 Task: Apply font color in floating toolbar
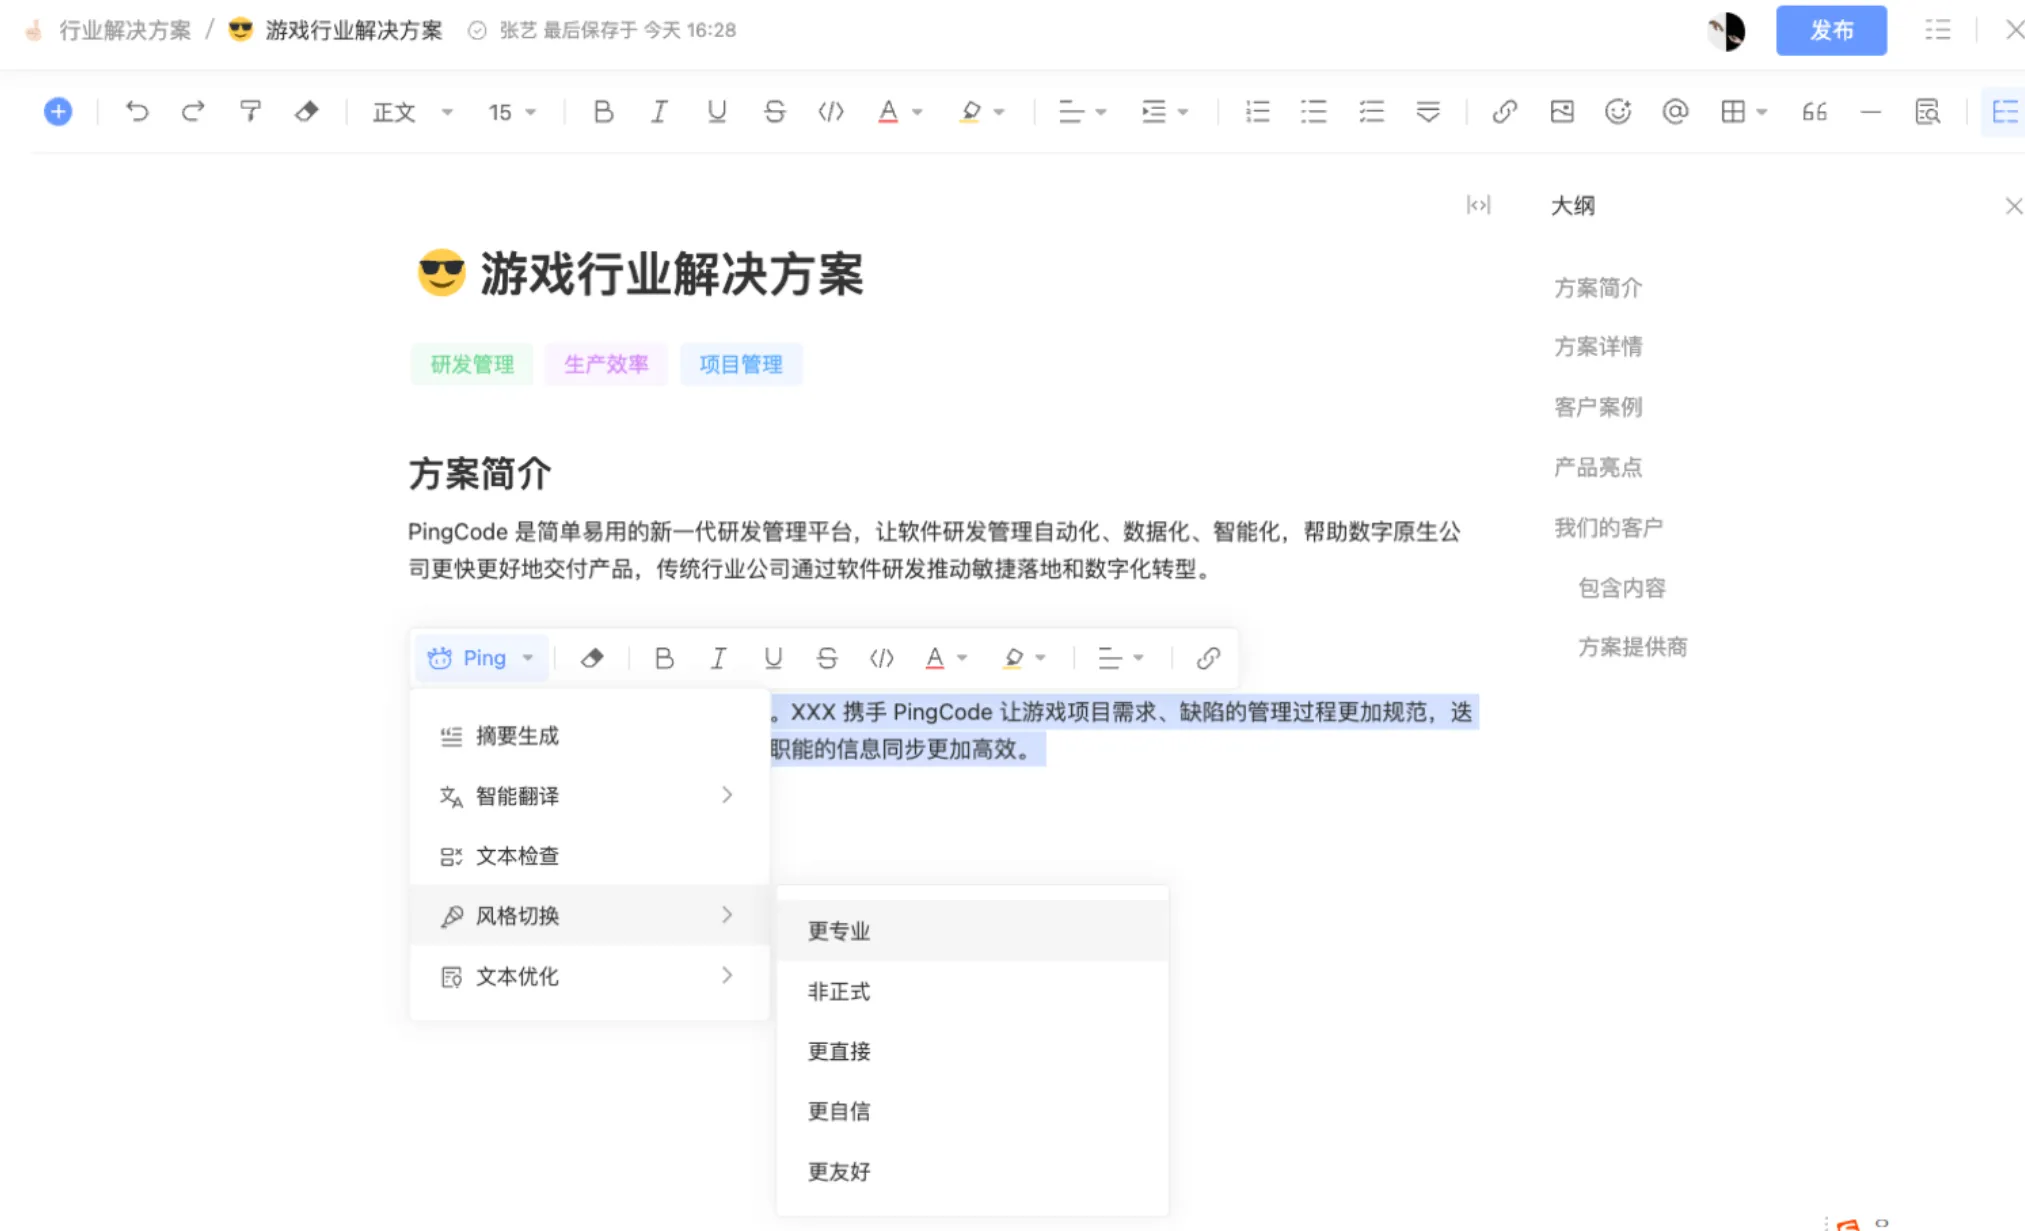[x=934, y=658]
